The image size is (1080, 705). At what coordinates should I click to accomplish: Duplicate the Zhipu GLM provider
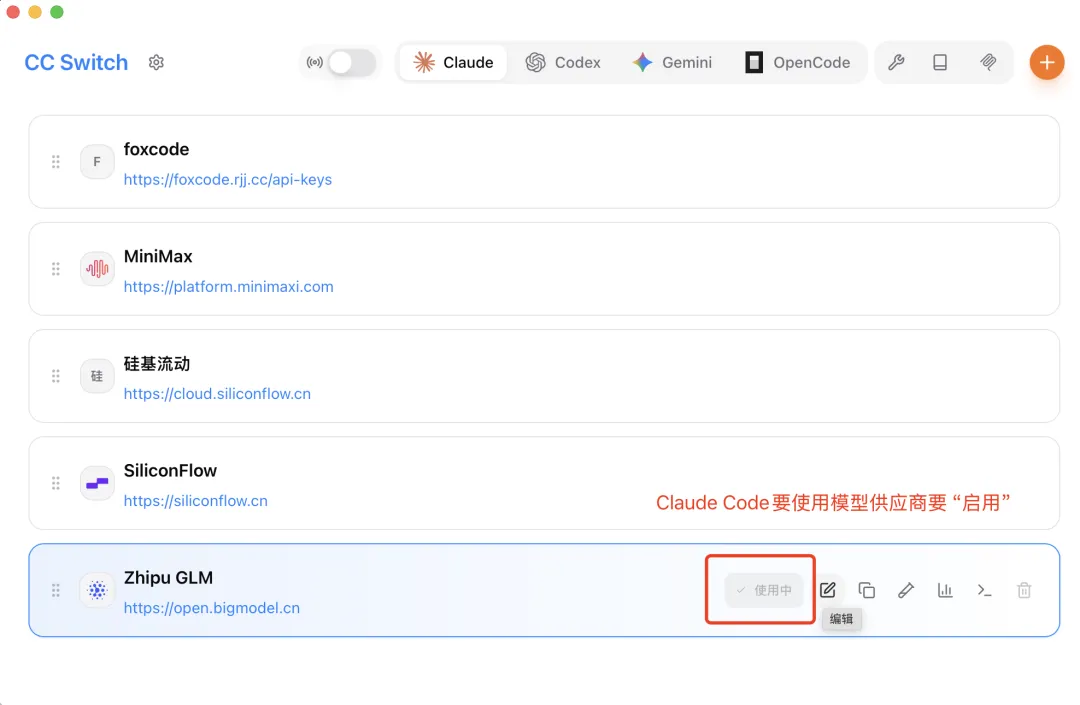866,590
